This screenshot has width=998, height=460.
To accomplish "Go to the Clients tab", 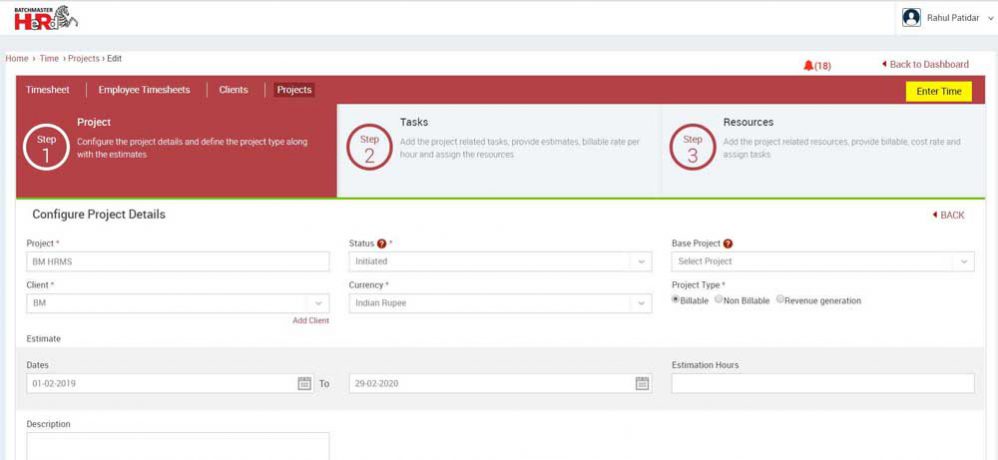I will (x=234, y=90).
